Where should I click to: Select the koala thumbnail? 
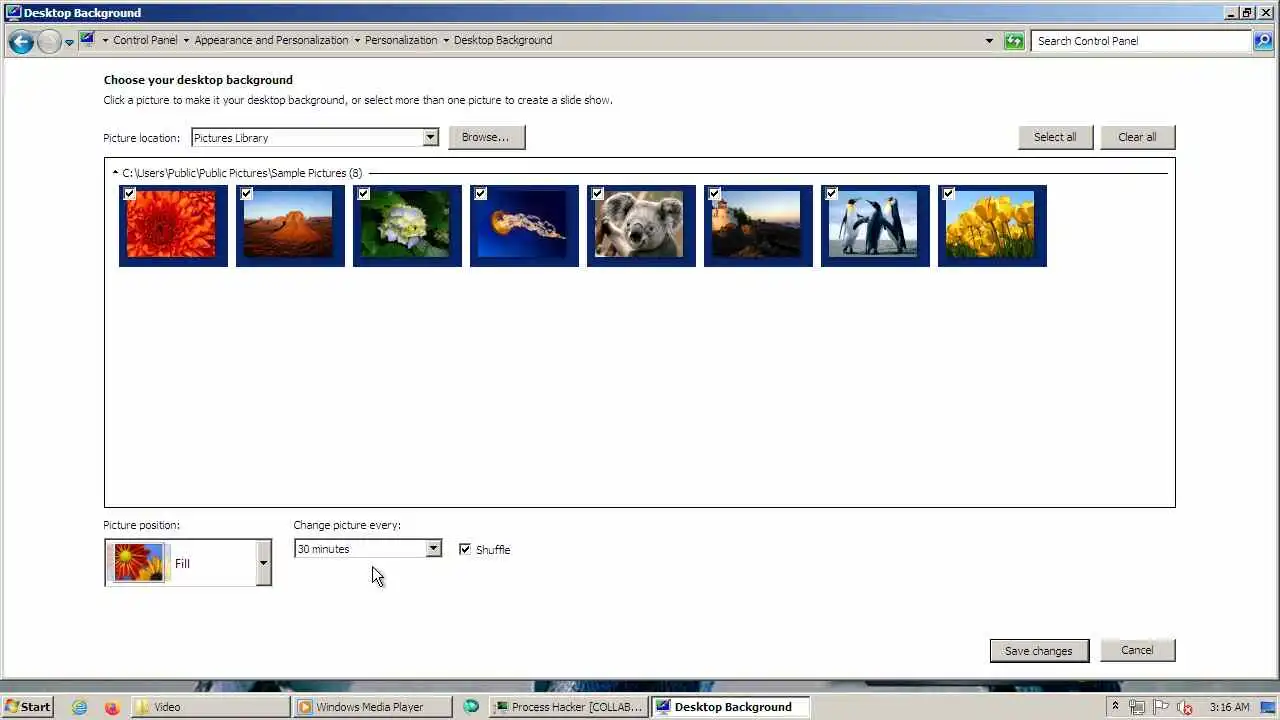(641, 226)
